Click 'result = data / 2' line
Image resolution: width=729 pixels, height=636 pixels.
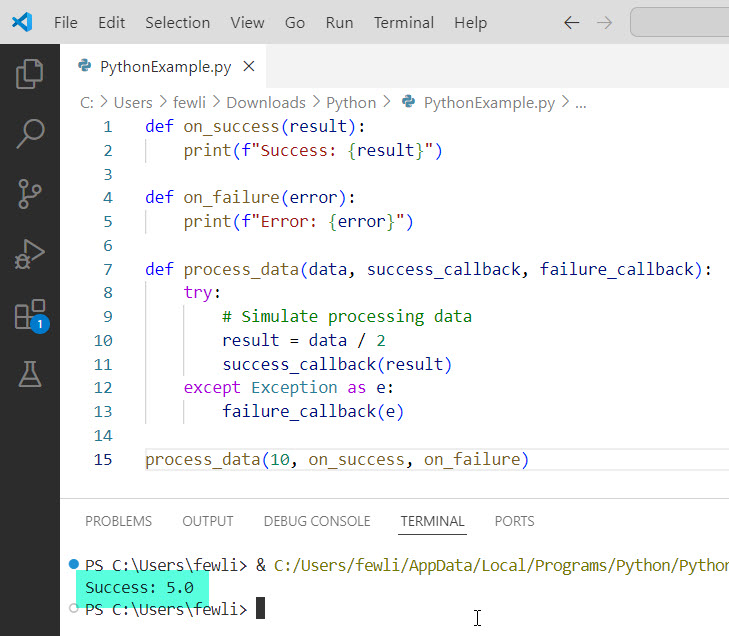coord(304,340)
